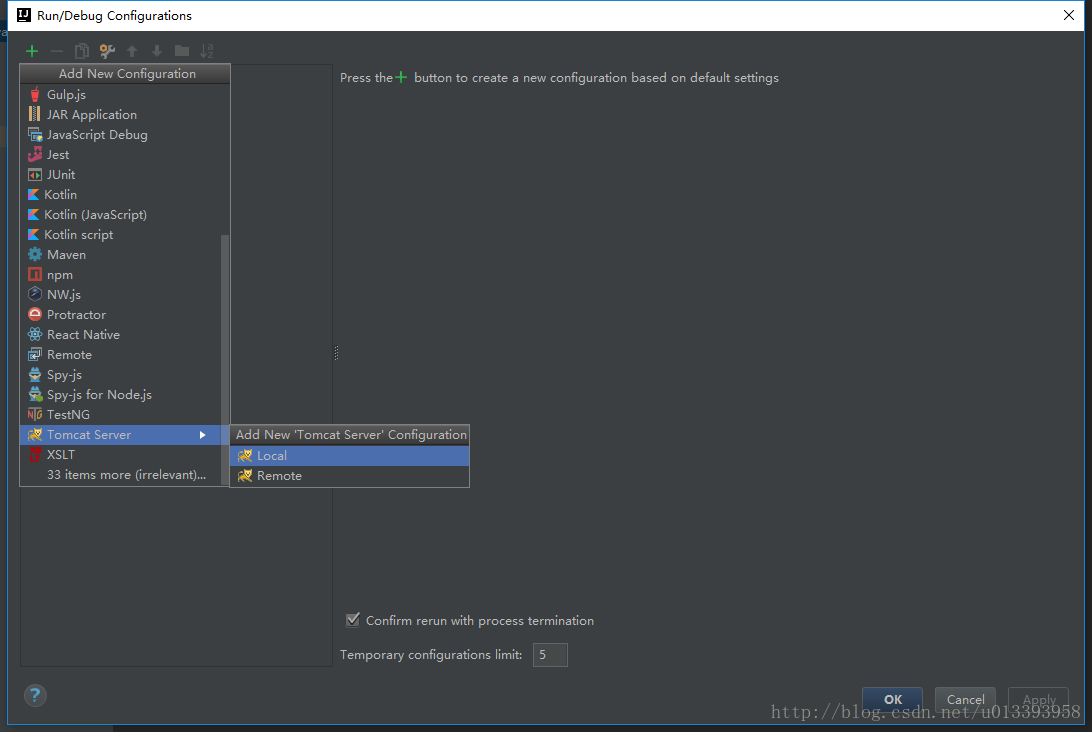
Task: Click the 'TestNG' label text
Action: (x=68, y=414)
